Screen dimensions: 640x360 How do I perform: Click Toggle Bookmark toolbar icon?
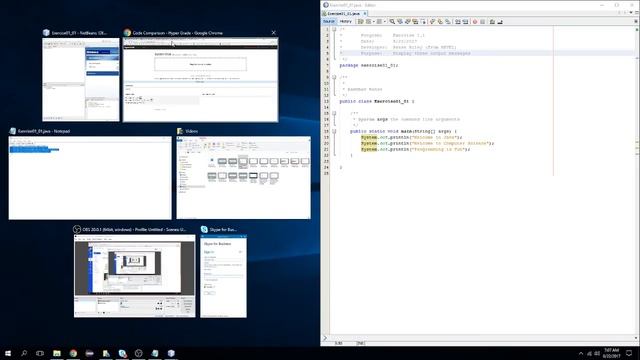448,22
